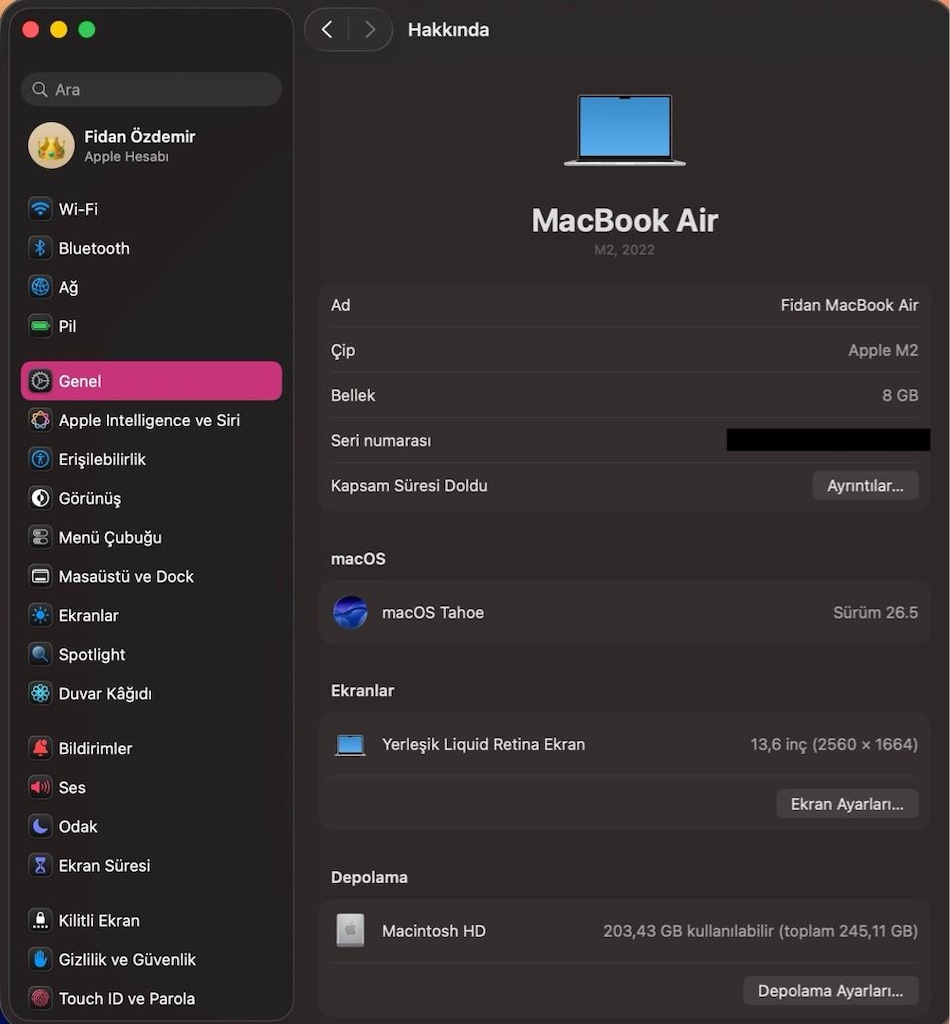Viewport: 950px width, 1024px height.
Task: Select Odak label in sidebar
Action: (x=78, y=826)
